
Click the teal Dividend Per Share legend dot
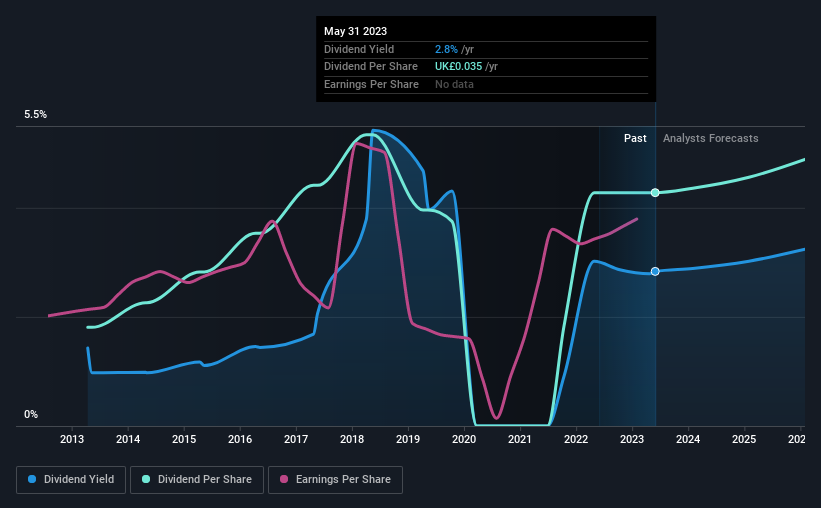click(x=146, y=479)
